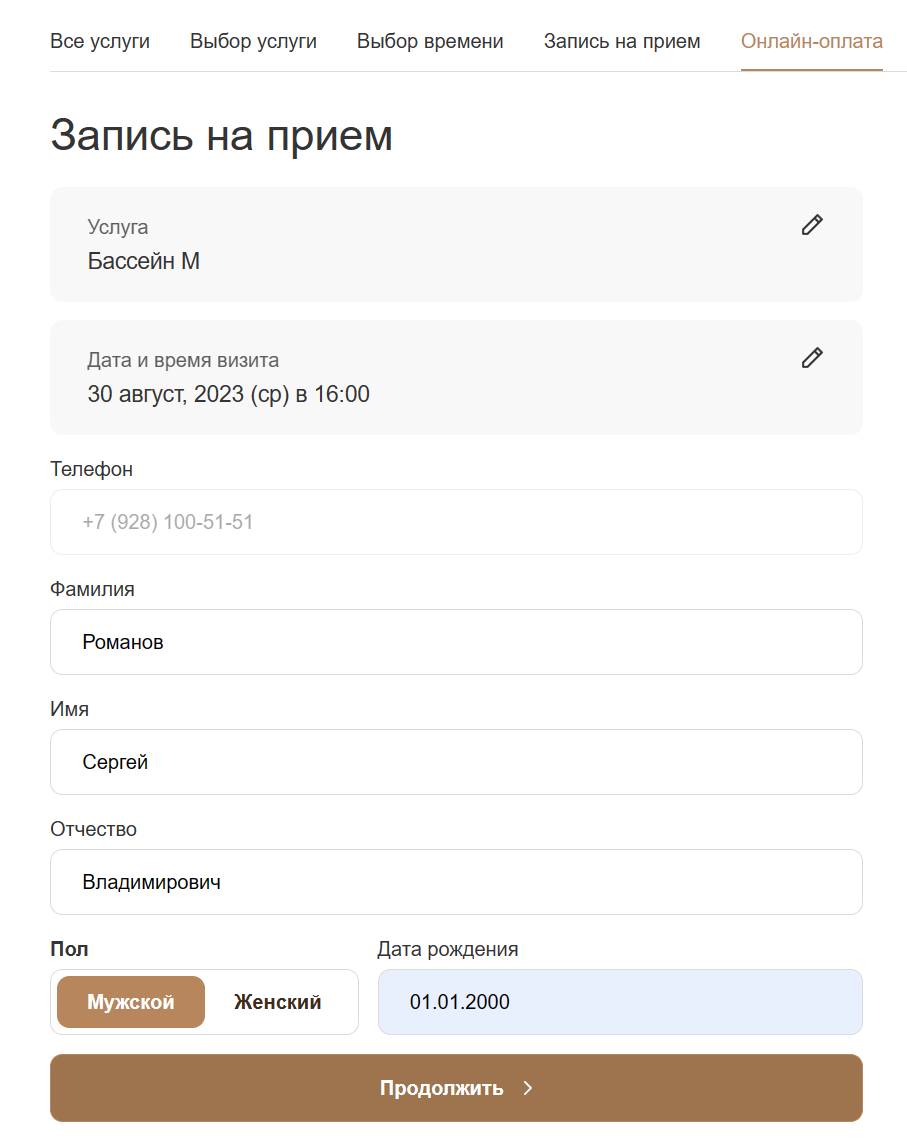Image resolution: width=907 pixels, height=1143 pixels.
Task: Focus the Телефон input field
Action: click(x=456, y=522)
